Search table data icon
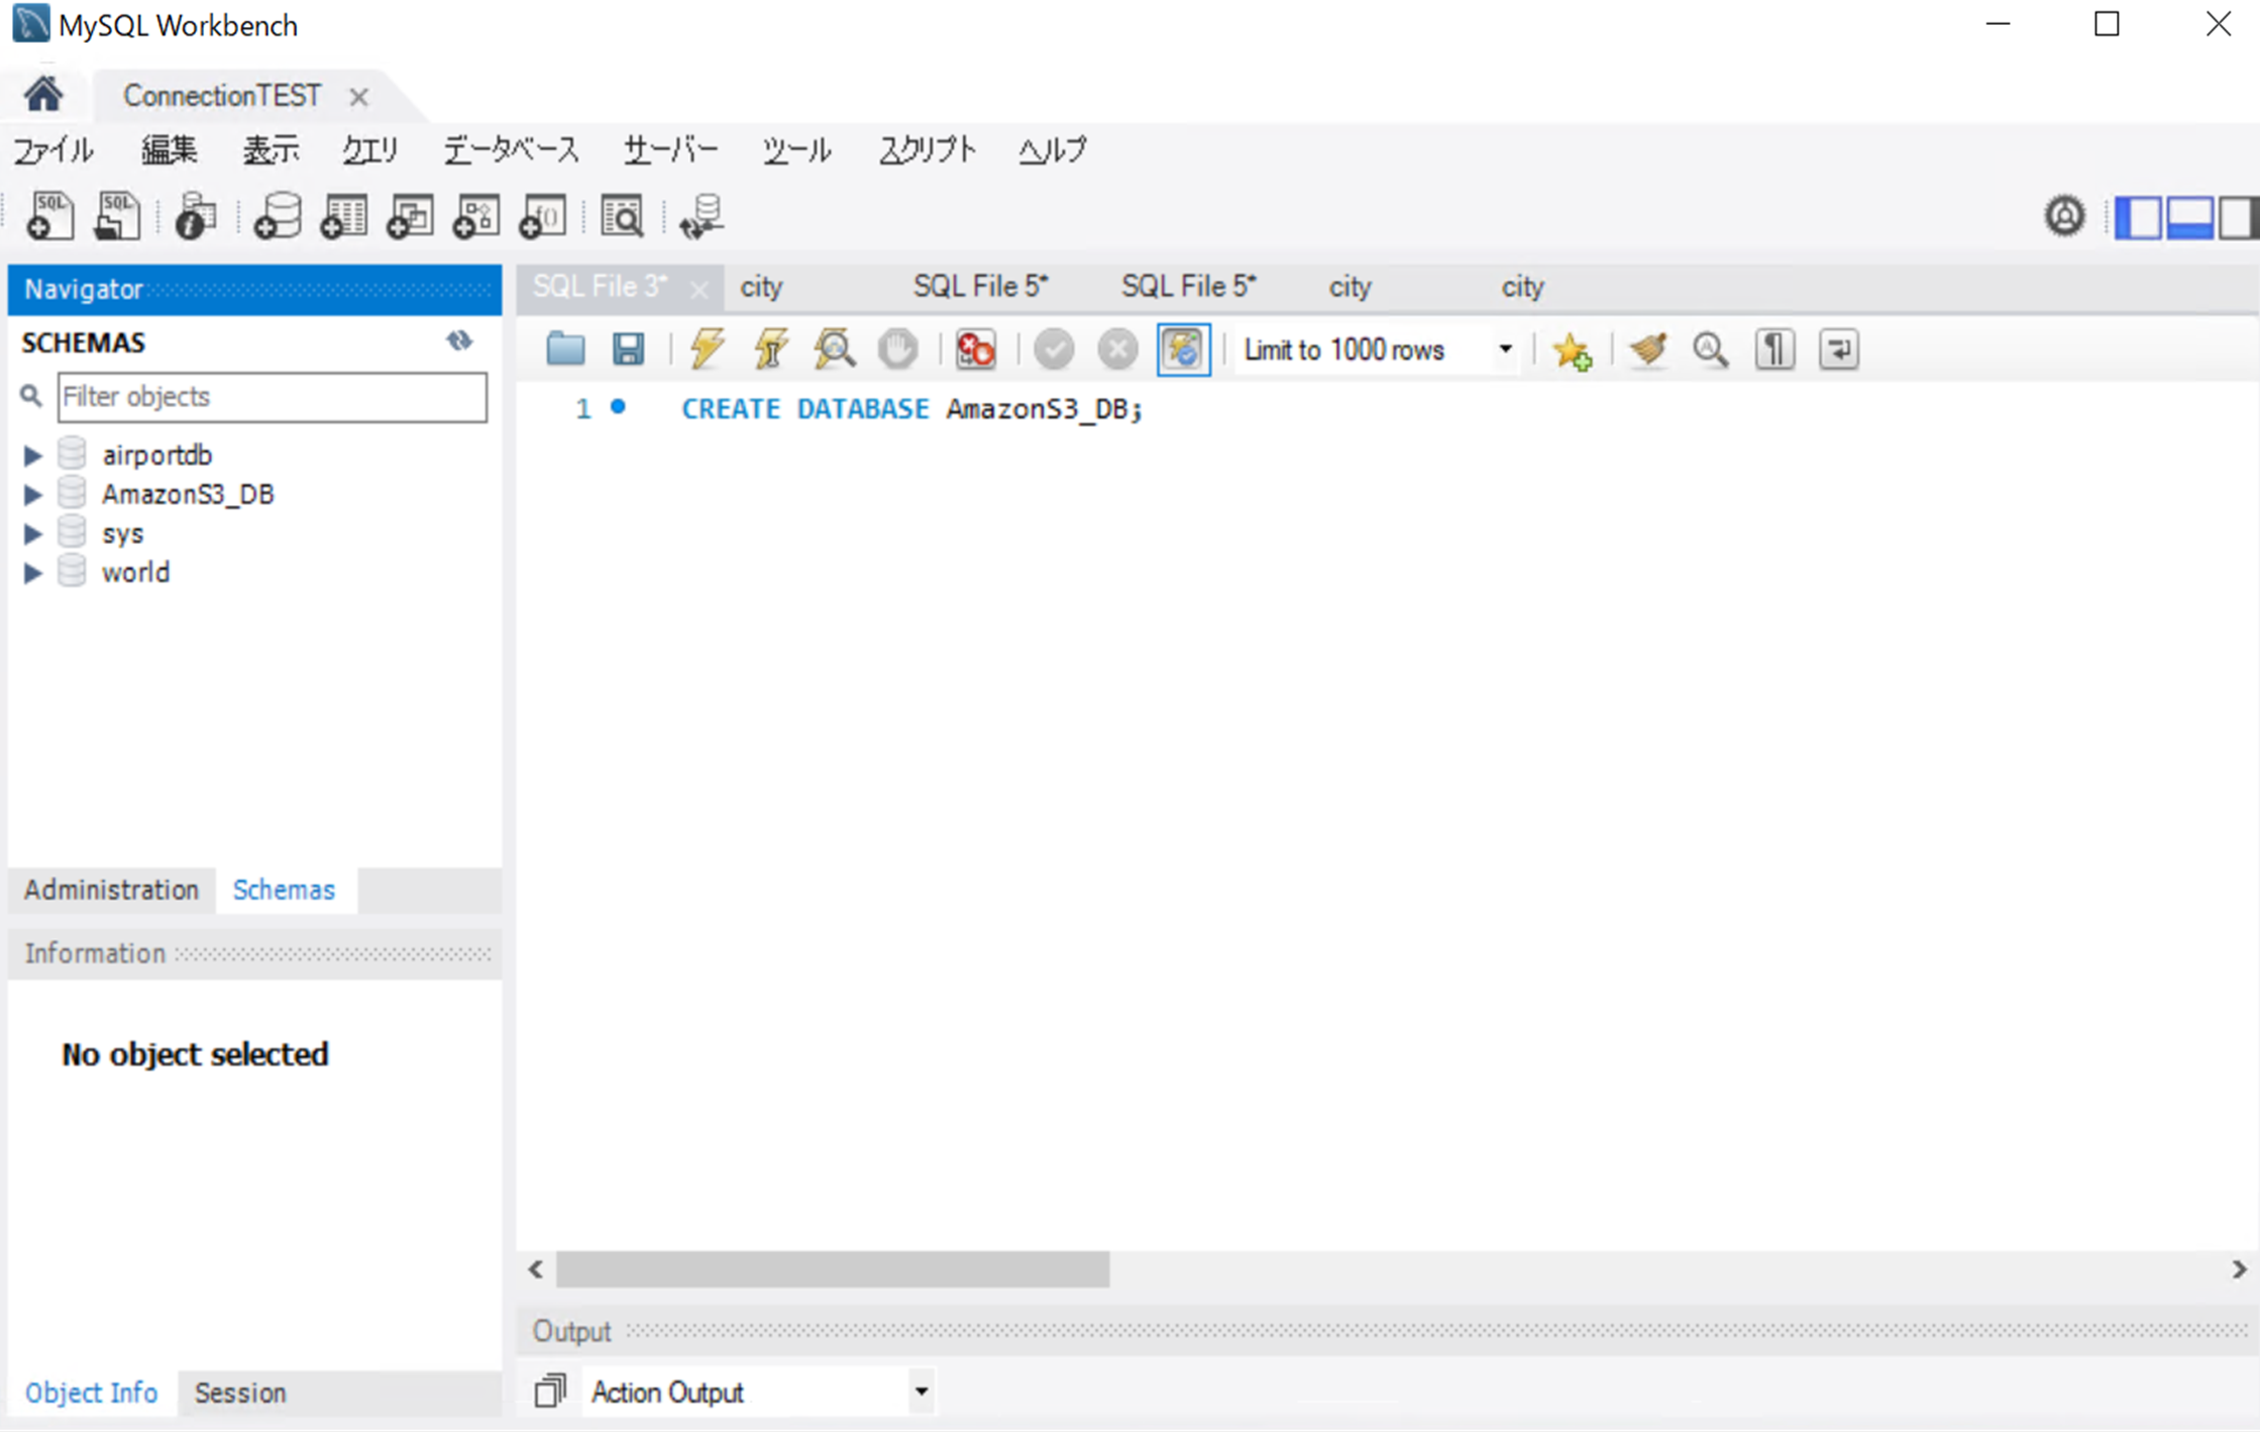The height and width of the screenshot is (1432, 2260). coord(622,216)
